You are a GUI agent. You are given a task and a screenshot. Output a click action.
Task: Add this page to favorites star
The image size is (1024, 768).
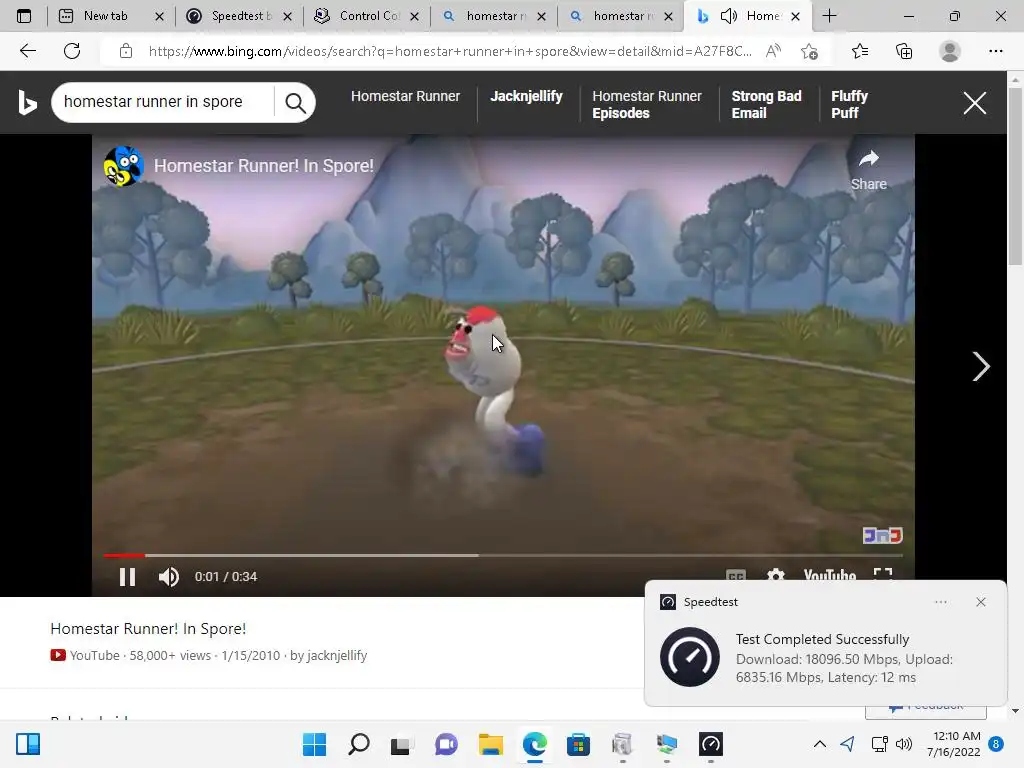(809, 51)
